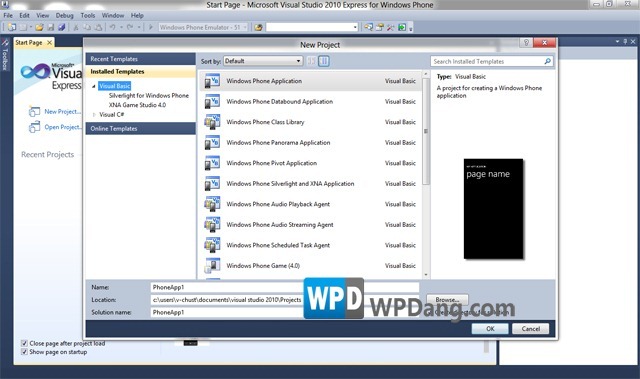Select Windows Phone Pivot Application template icon

(x=212, y=163)
